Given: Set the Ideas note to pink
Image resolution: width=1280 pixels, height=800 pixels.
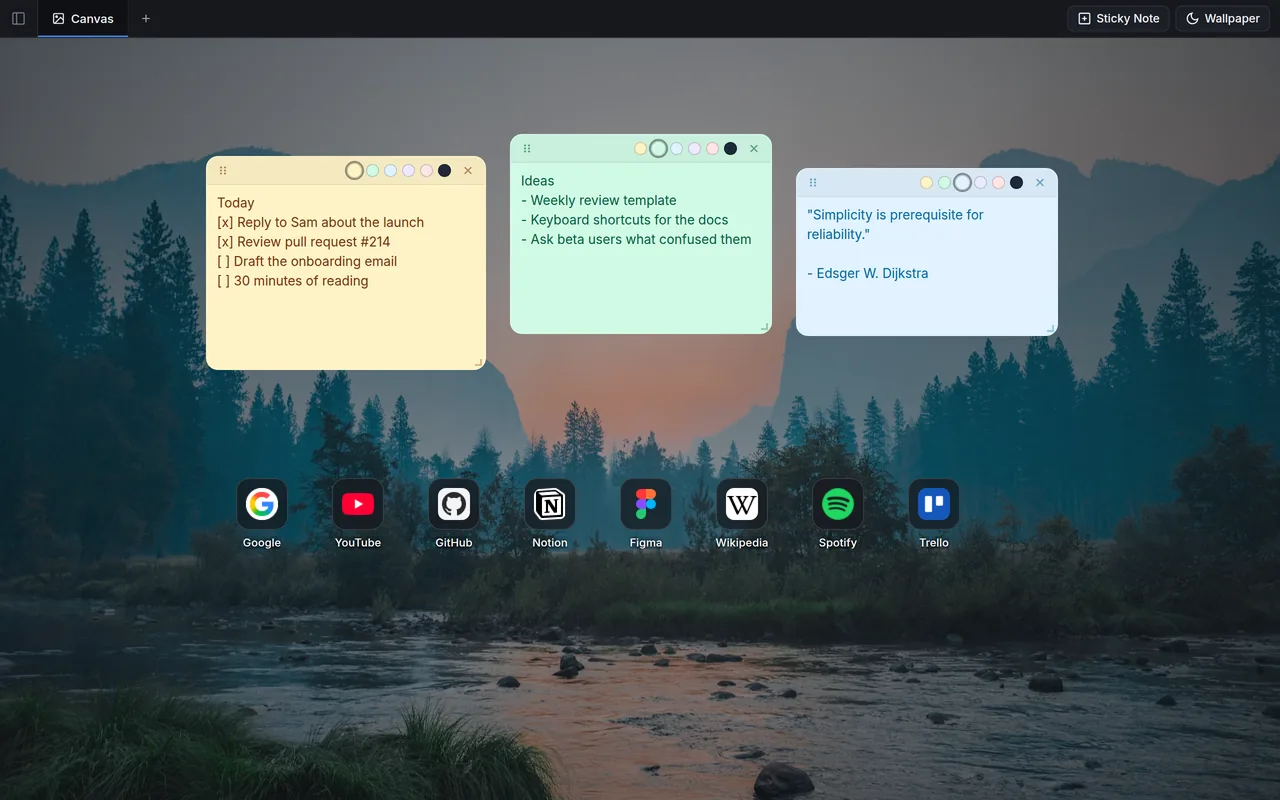Looking at the screenshot, I should (713, 149).
